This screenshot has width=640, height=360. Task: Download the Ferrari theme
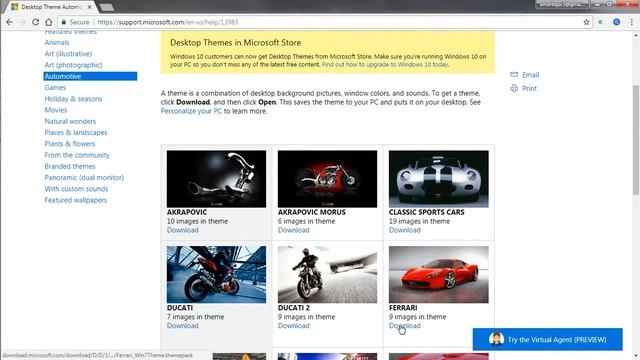(x=404, y=326)
